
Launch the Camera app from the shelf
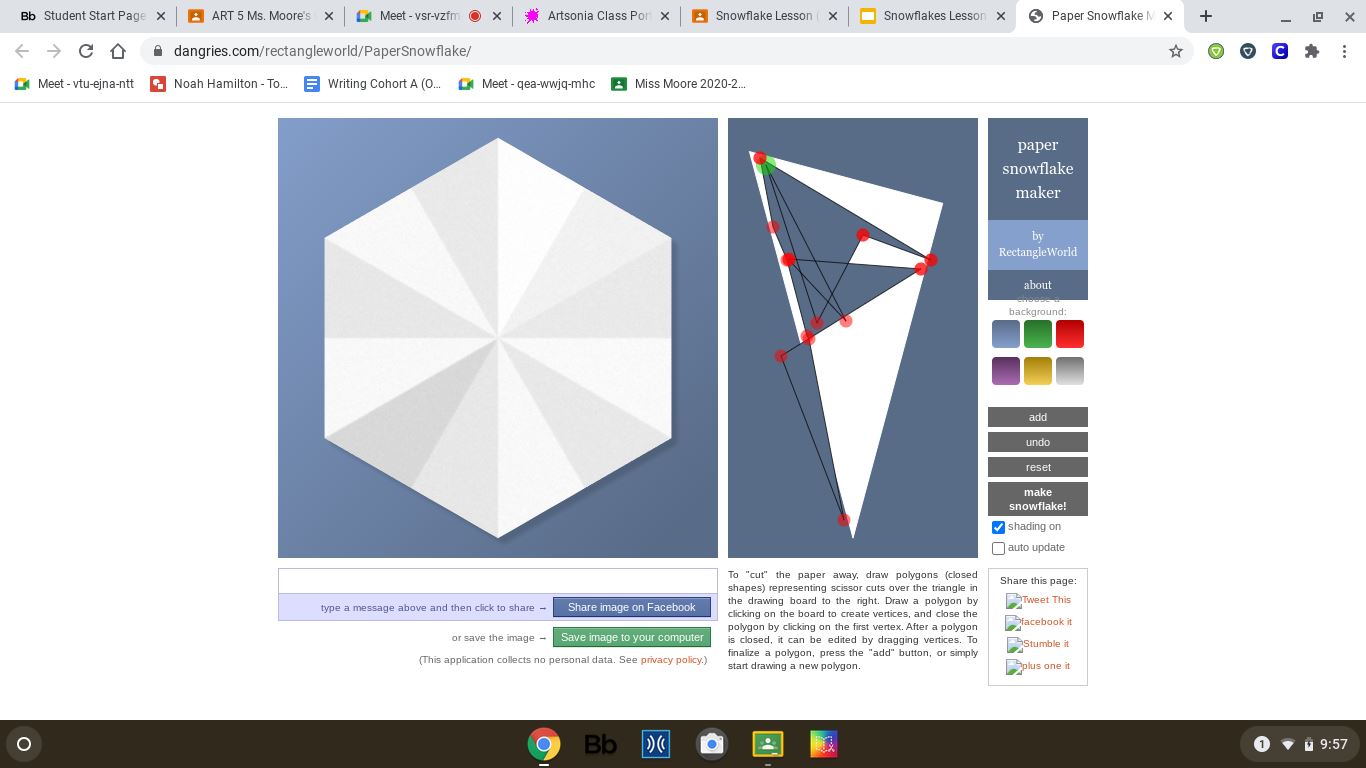click(x=711, y=744)
